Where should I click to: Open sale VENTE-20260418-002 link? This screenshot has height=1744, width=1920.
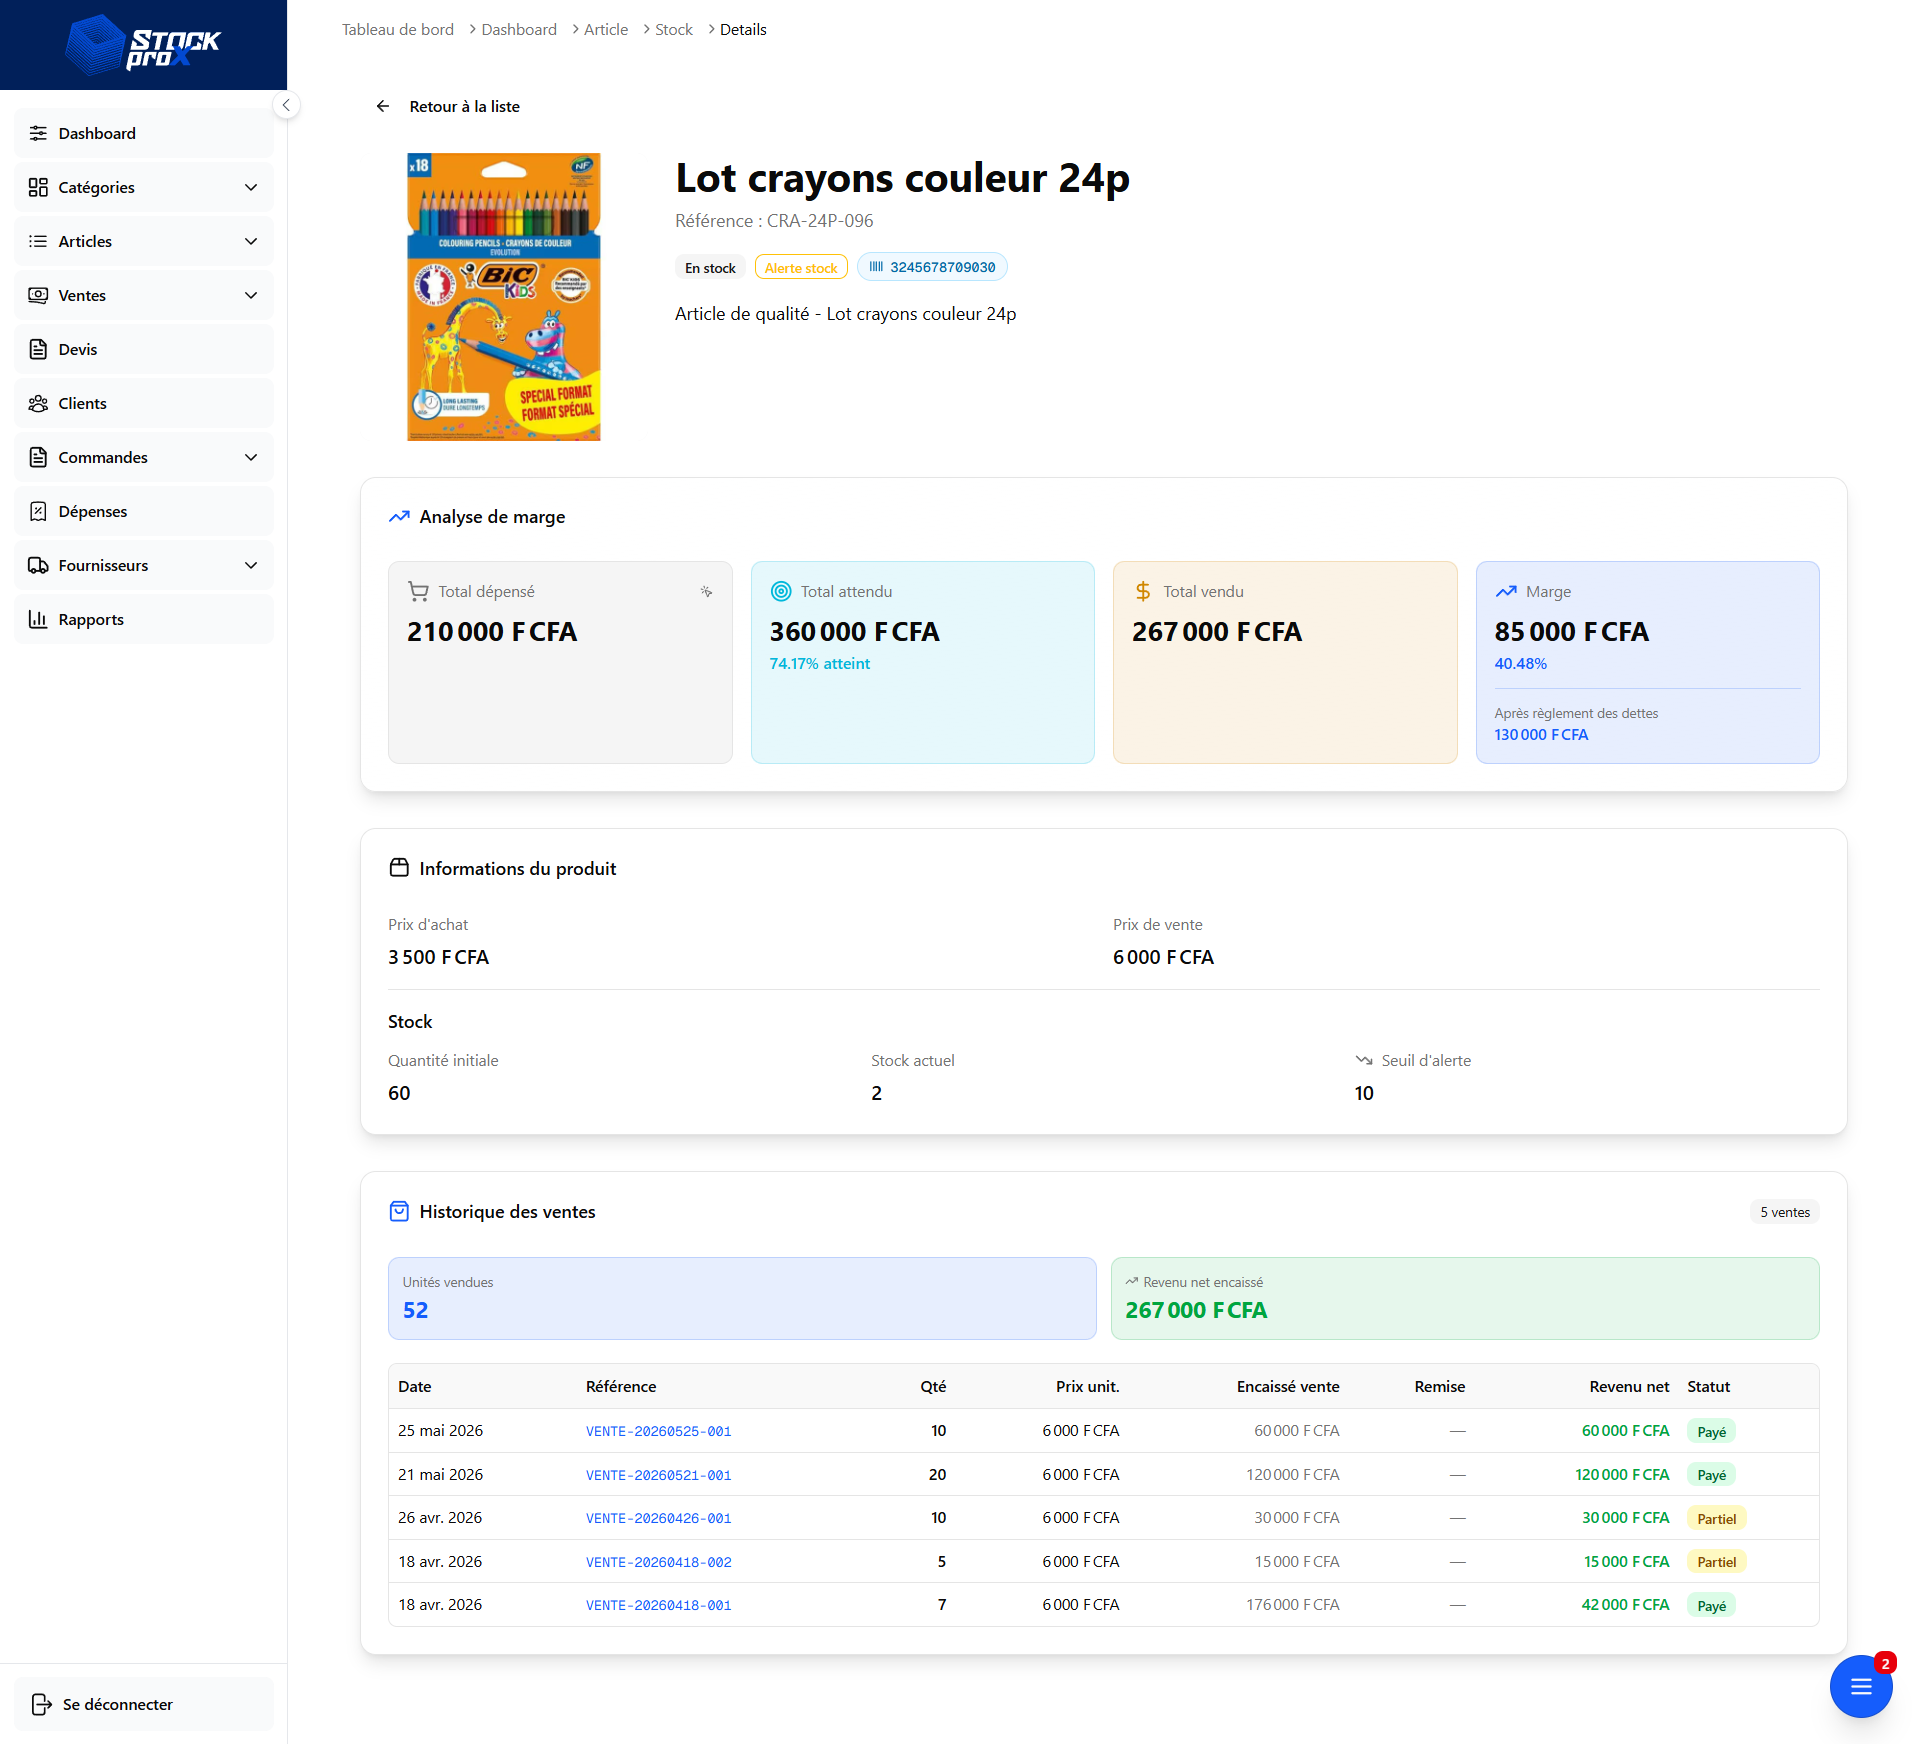point(658,1562)
